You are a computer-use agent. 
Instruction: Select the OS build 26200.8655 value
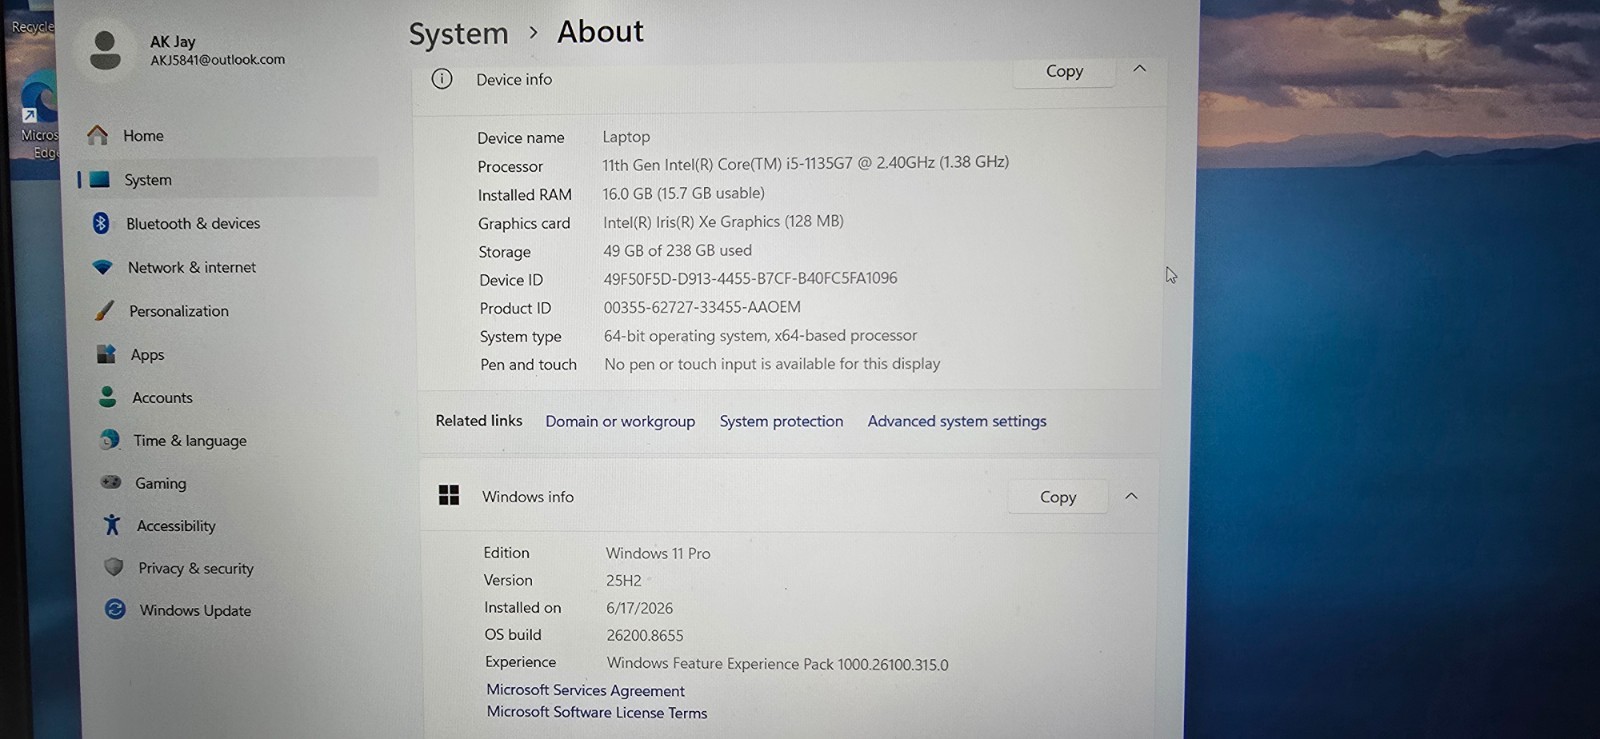645,635
